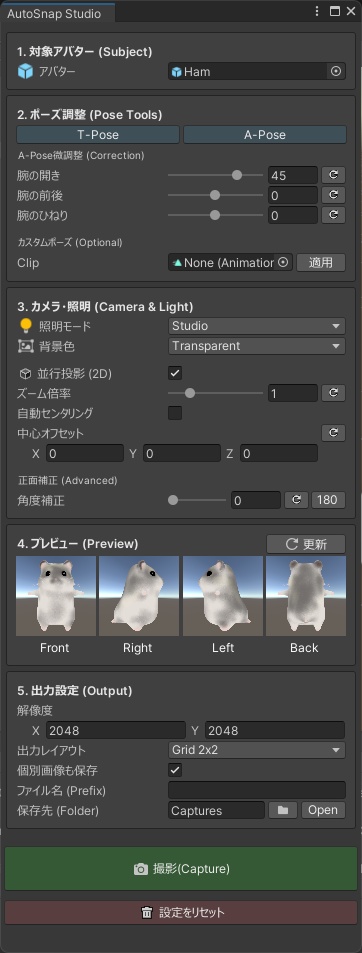Screen dimensions: 362x953
Task: Reset the 腕のひねり value
Action: click(333, 215)
